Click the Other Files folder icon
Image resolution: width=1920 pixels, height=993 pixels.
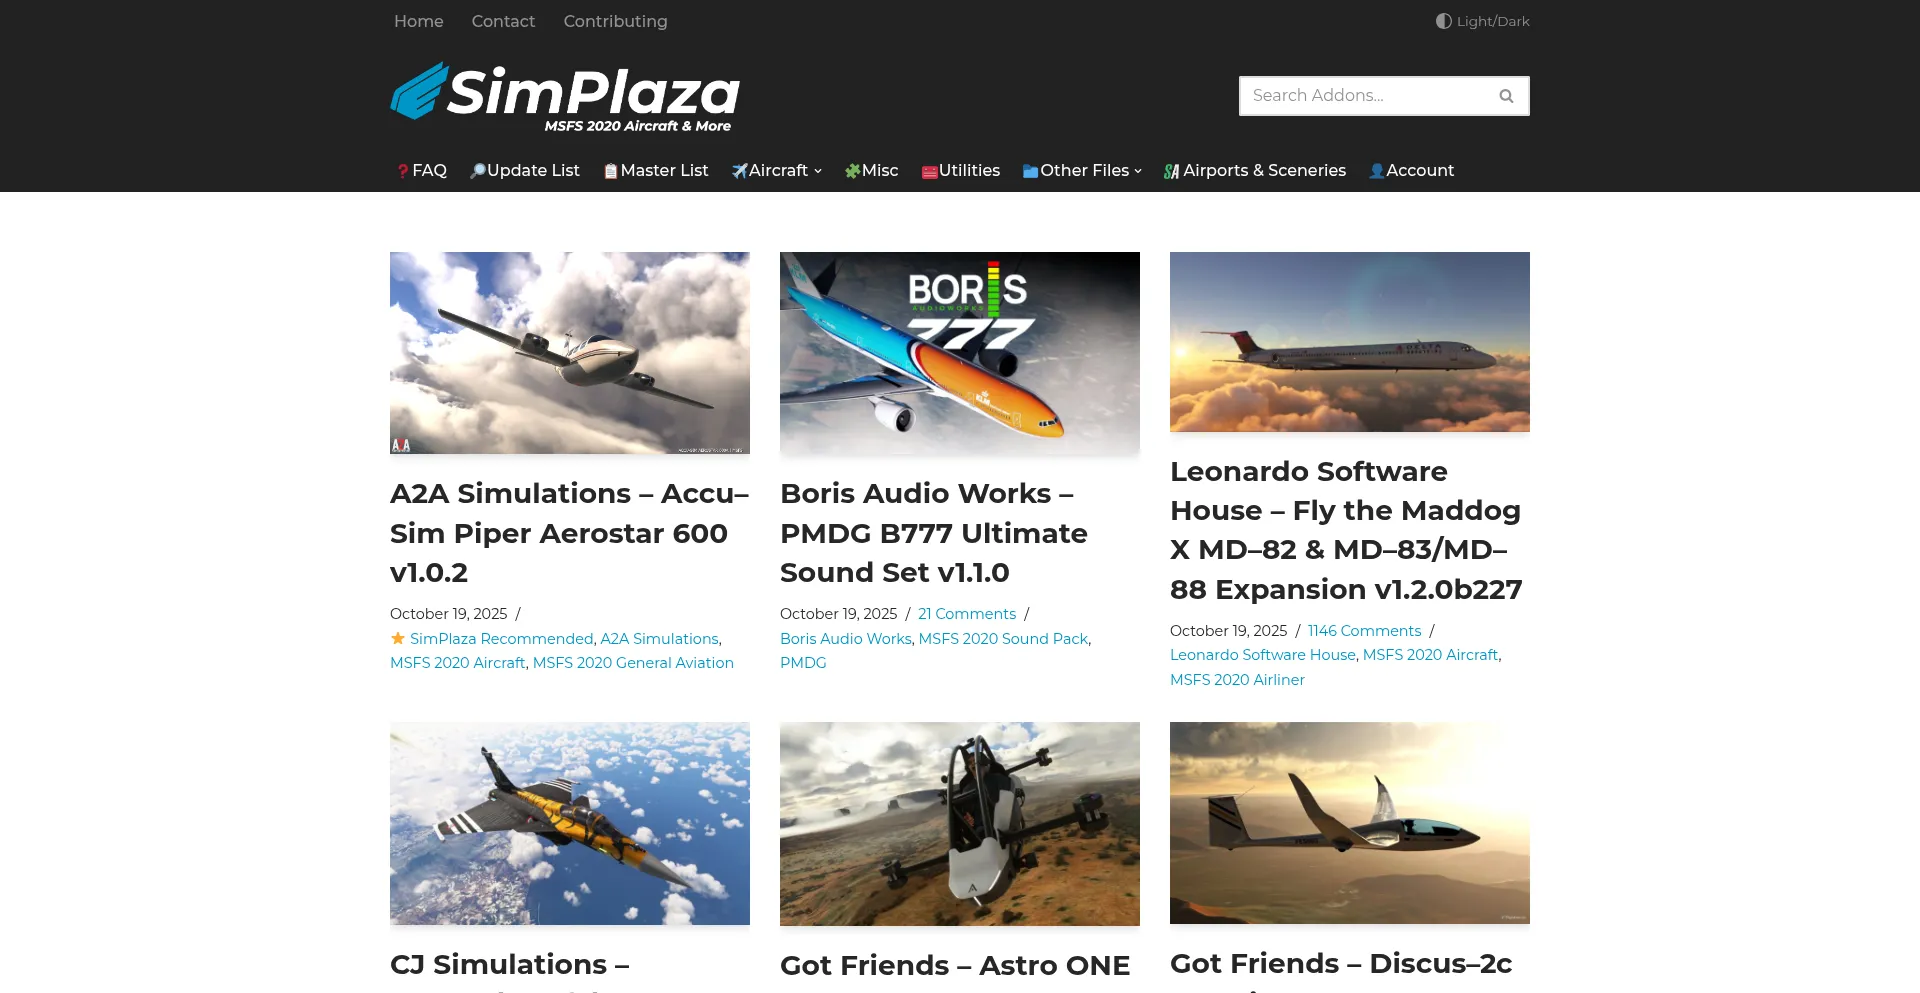tap(1031, 172)
